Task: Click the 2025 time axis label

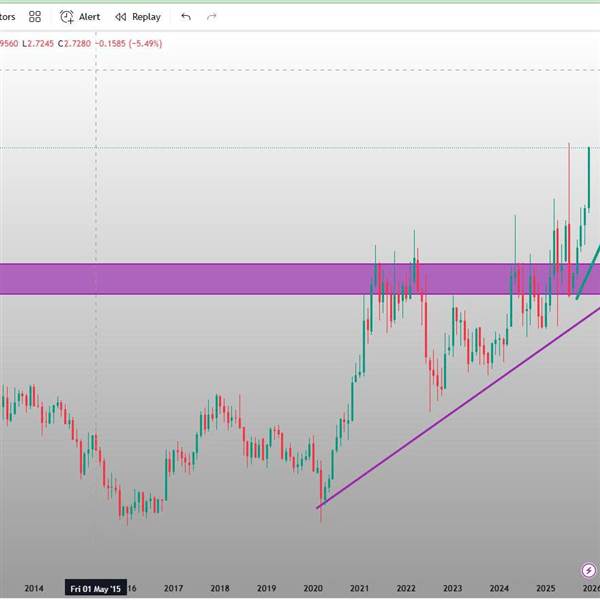Action: [x=546, y=588]
